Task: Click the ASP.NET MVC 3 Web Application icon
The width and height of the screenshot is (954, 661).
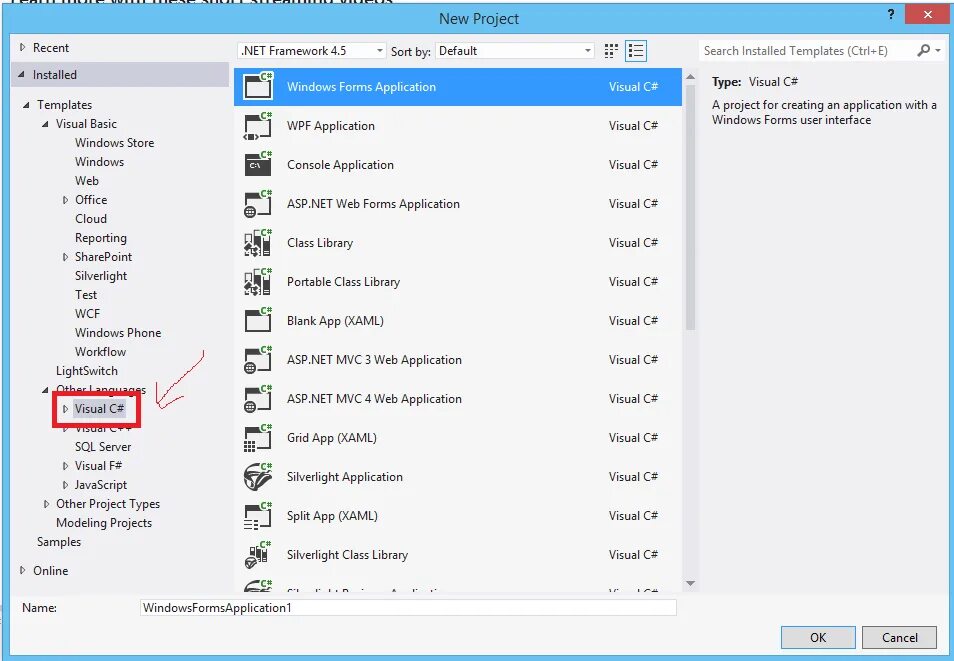Action: 258,359
